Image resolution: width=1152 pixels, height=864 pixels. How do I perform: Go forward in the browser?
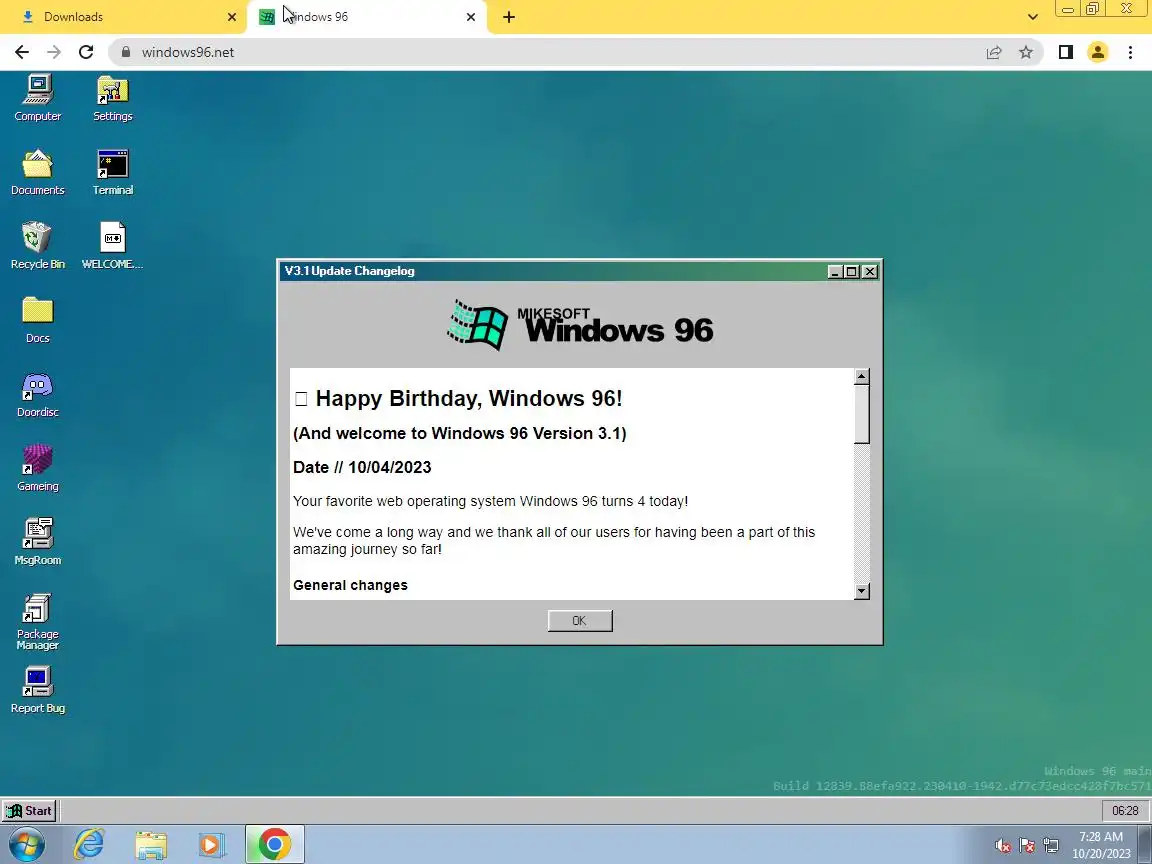tap(54, 52)
